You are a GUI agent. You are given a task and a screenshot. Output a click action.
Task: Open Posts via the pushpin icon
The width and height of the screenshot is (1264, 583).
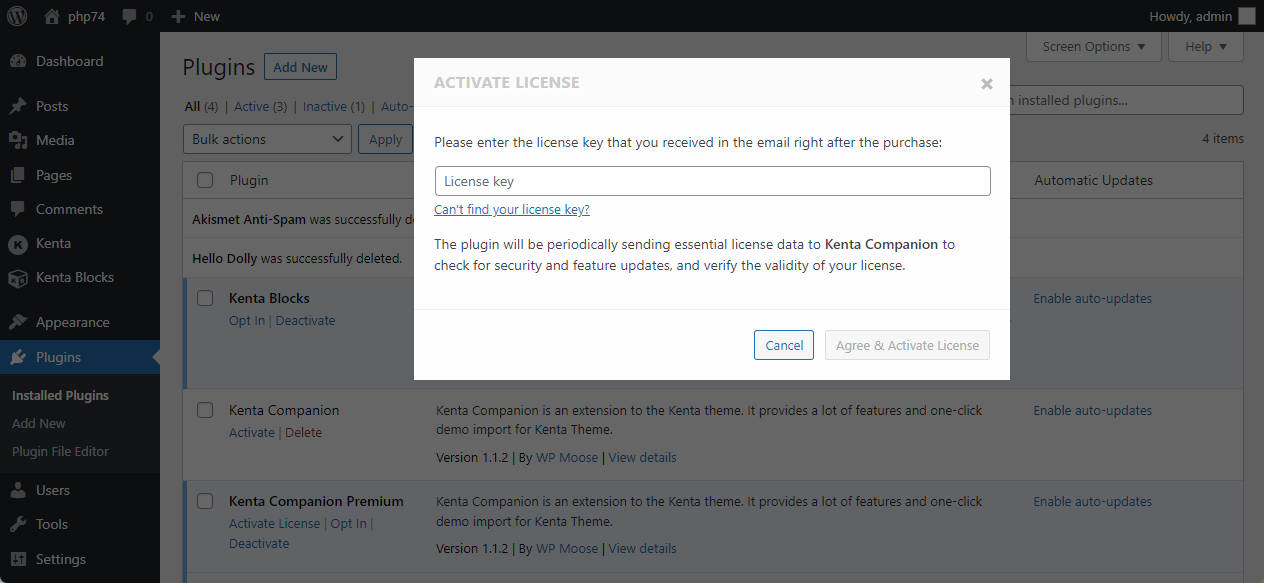(x=18, y=106)
